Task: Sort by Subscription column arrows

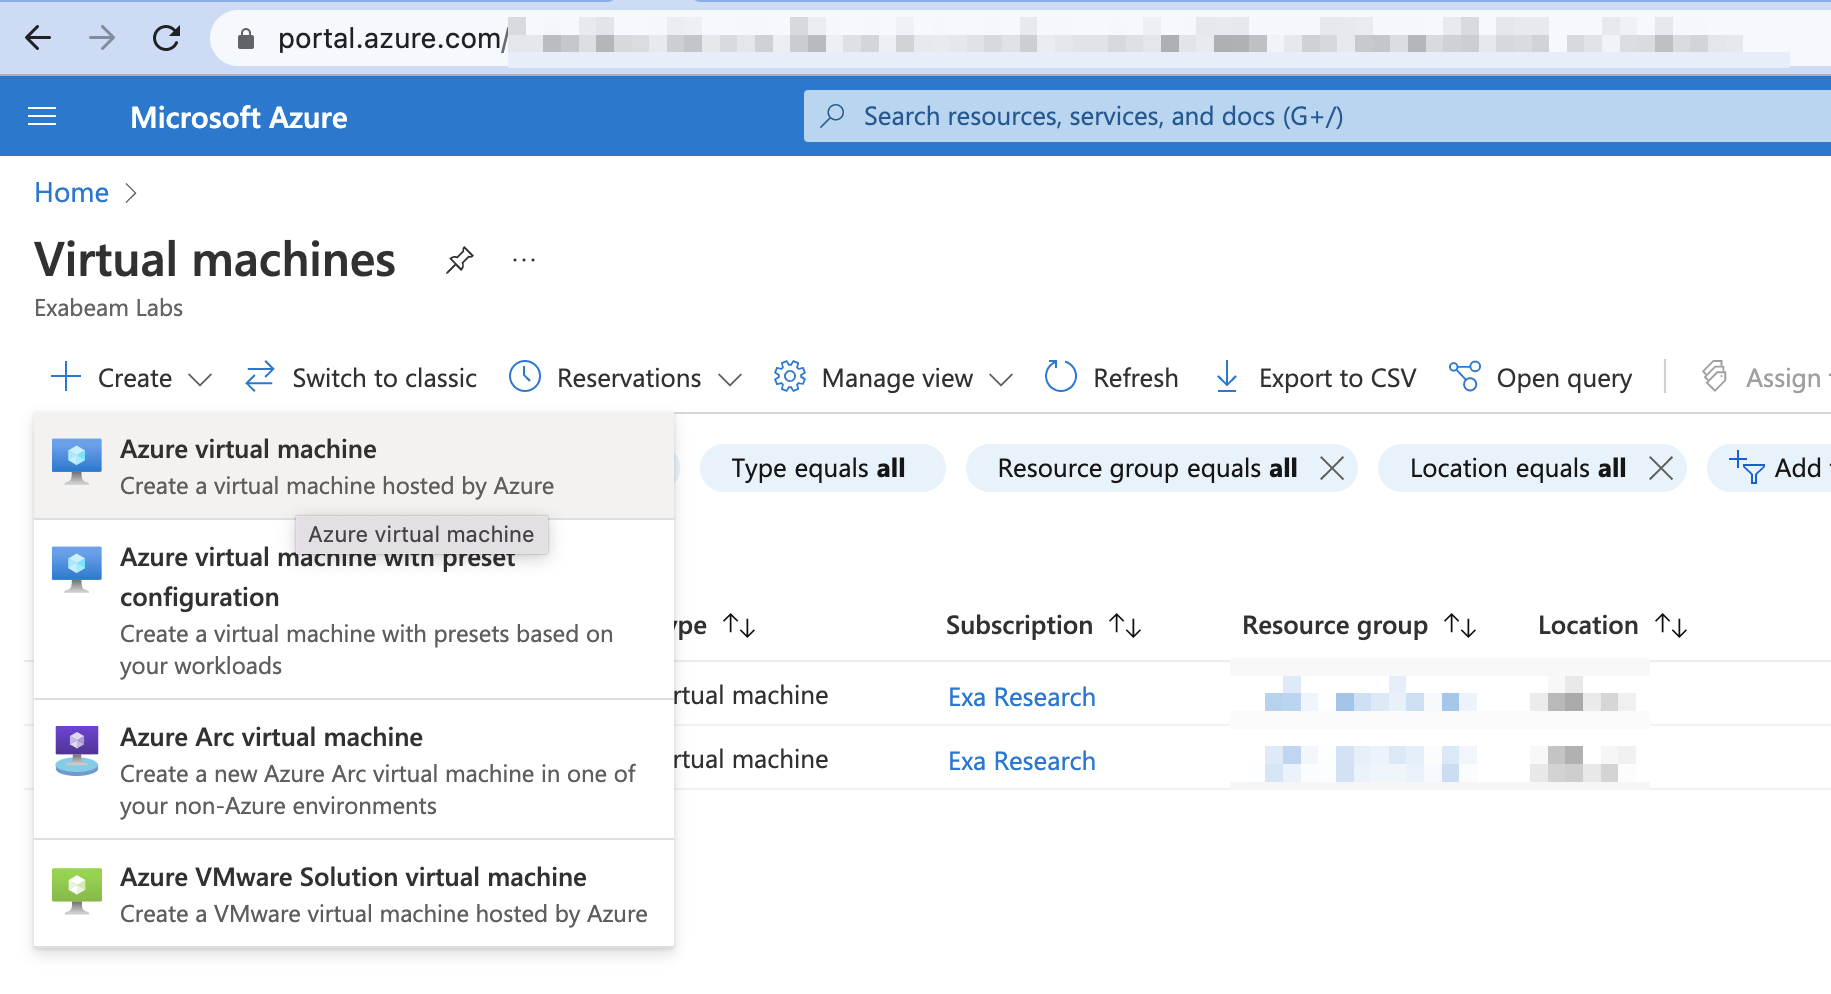Action: tap(1125, 626)
